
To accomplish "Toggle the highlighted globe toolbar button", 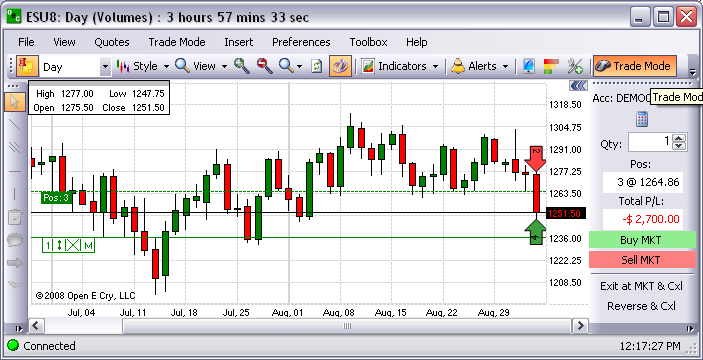I will [340, 66].
